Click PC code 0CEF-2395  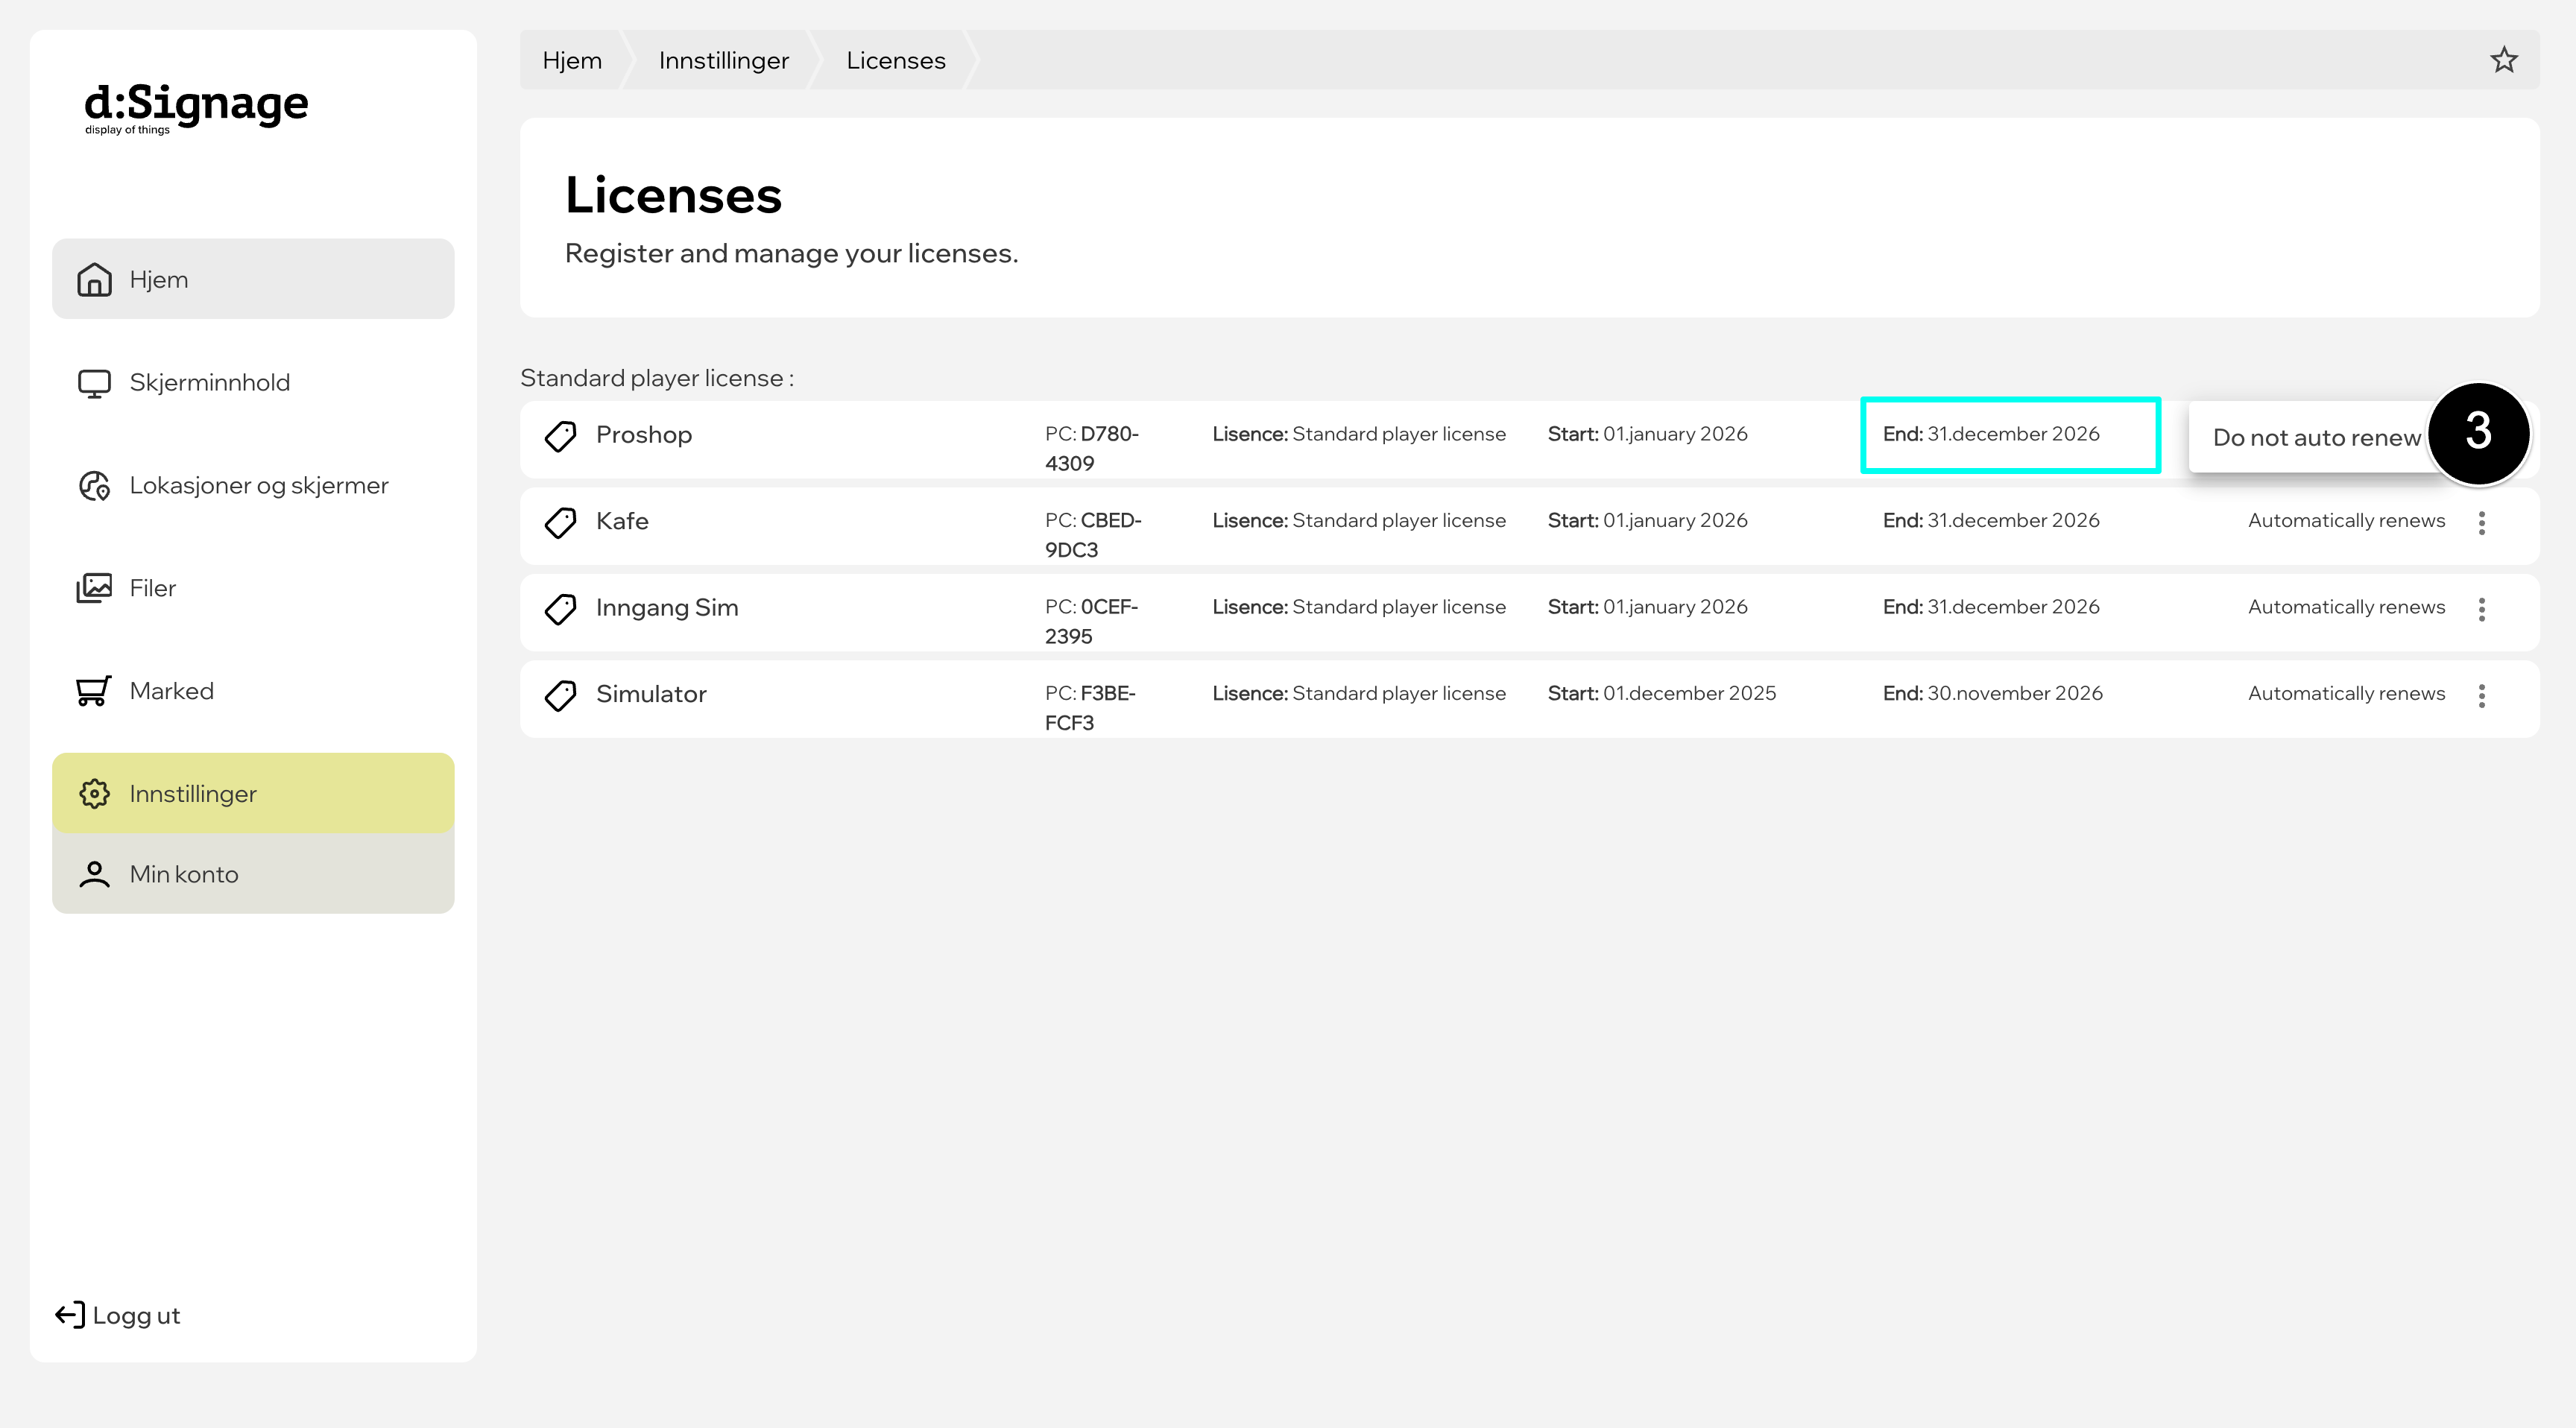coord(1092,622)
